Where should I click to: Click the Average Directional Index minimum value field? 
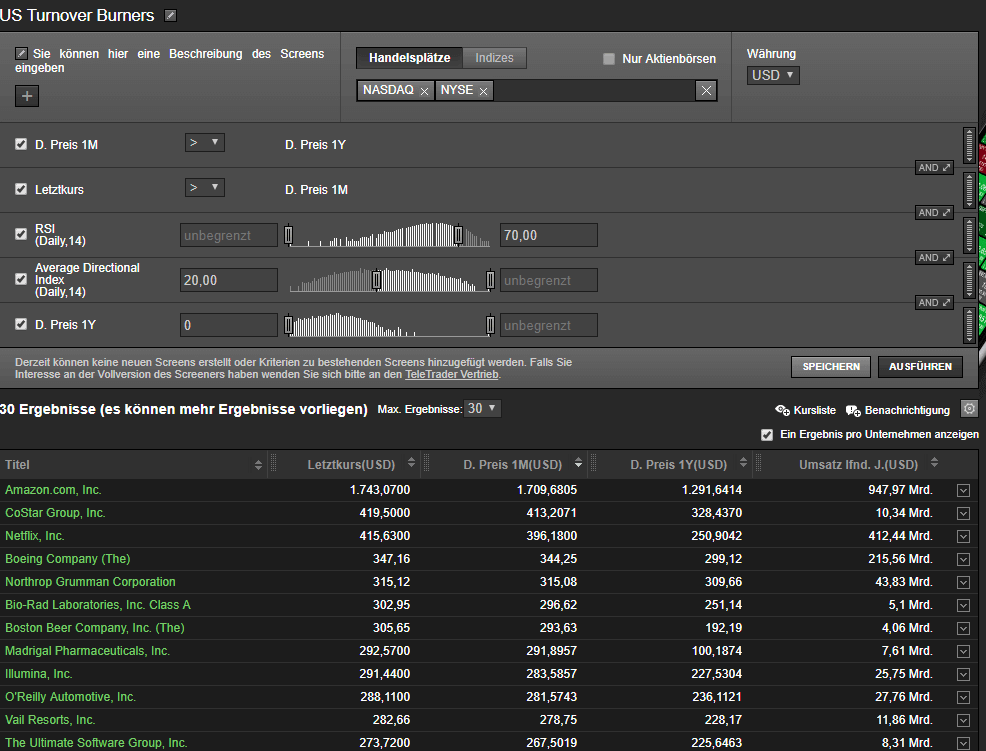[x=229, y=280]
